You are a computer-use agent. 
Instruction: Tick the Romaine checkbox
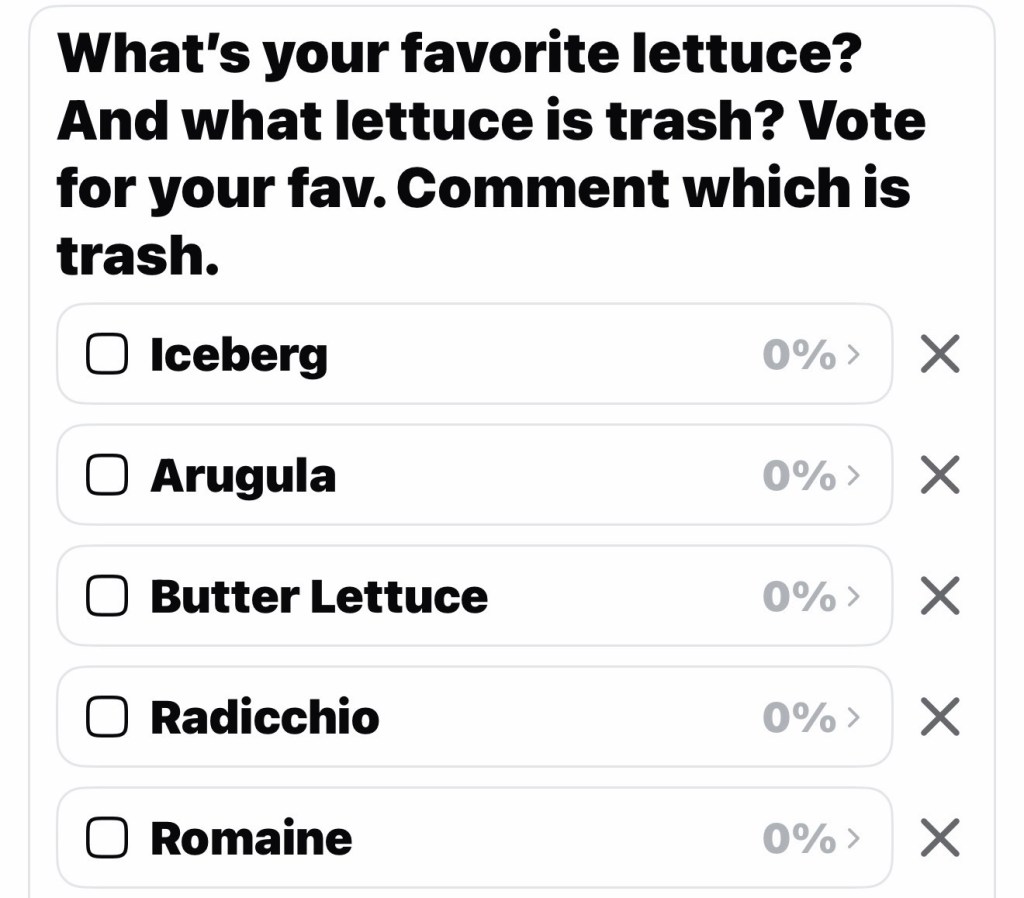point(106,838)
